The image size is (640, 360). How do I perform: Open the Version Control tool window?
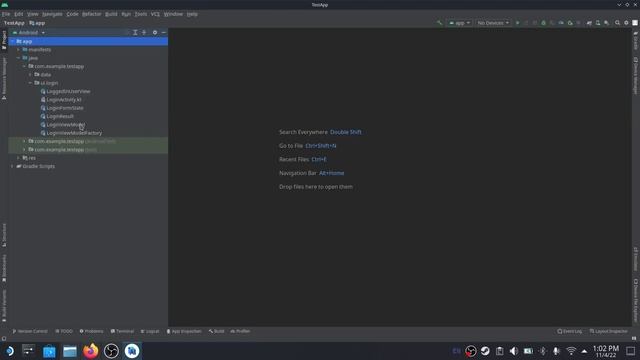click(30, 331)
